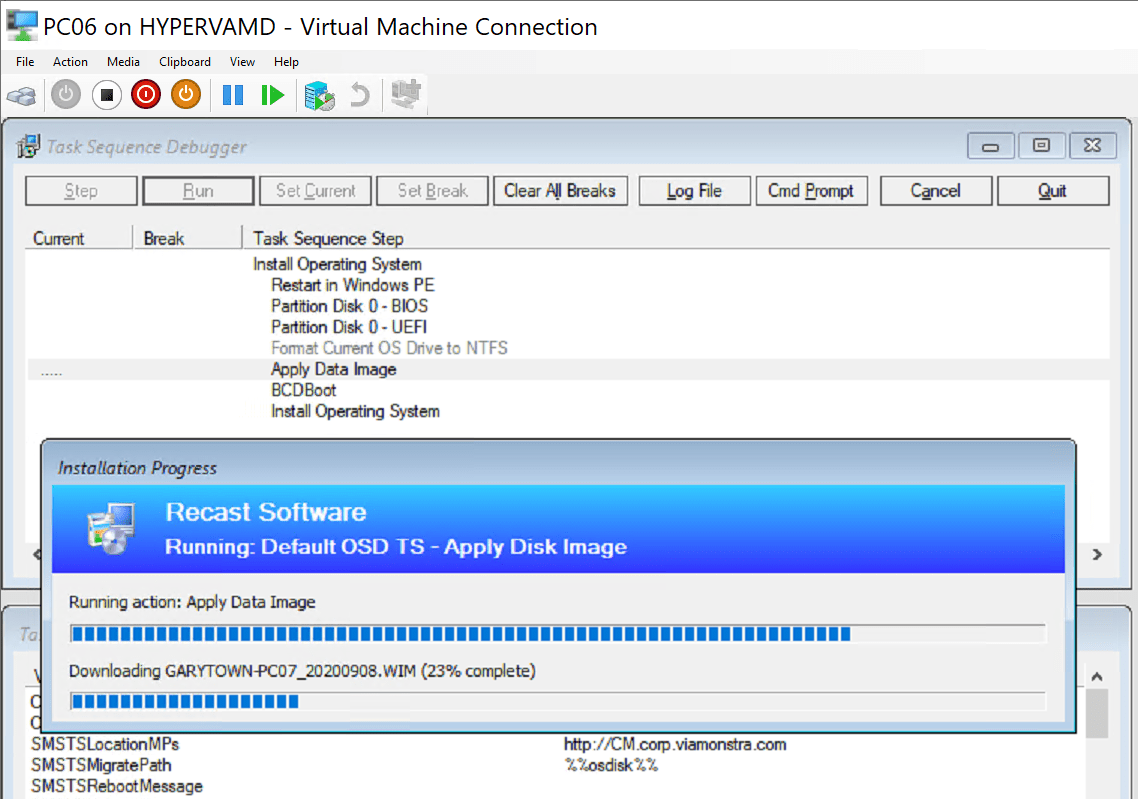Click the Enhanced Session toolbar icon
The height and width of the screenshot is (799, 1138).
click(x=400, y=96)
